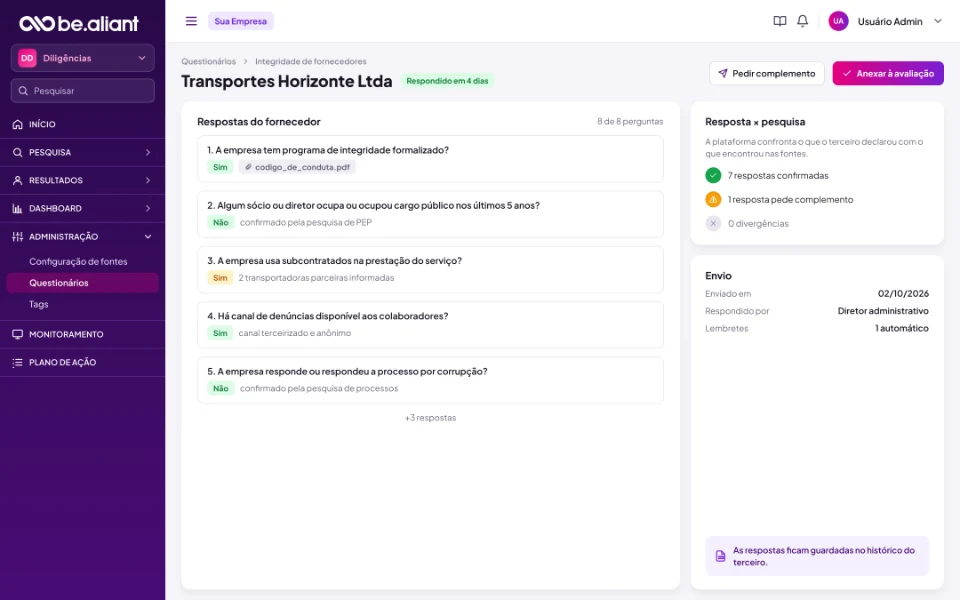Viewport: 960px width, 600px height.
Task: Click the Não tag on question 2
Action: 220,222
